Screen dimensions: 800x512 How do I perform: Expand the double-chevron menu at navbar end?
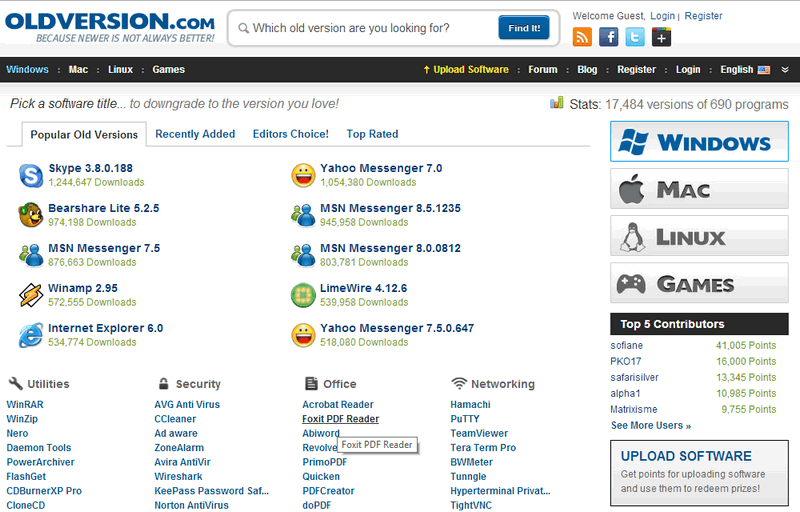click(x=785, y=70)
